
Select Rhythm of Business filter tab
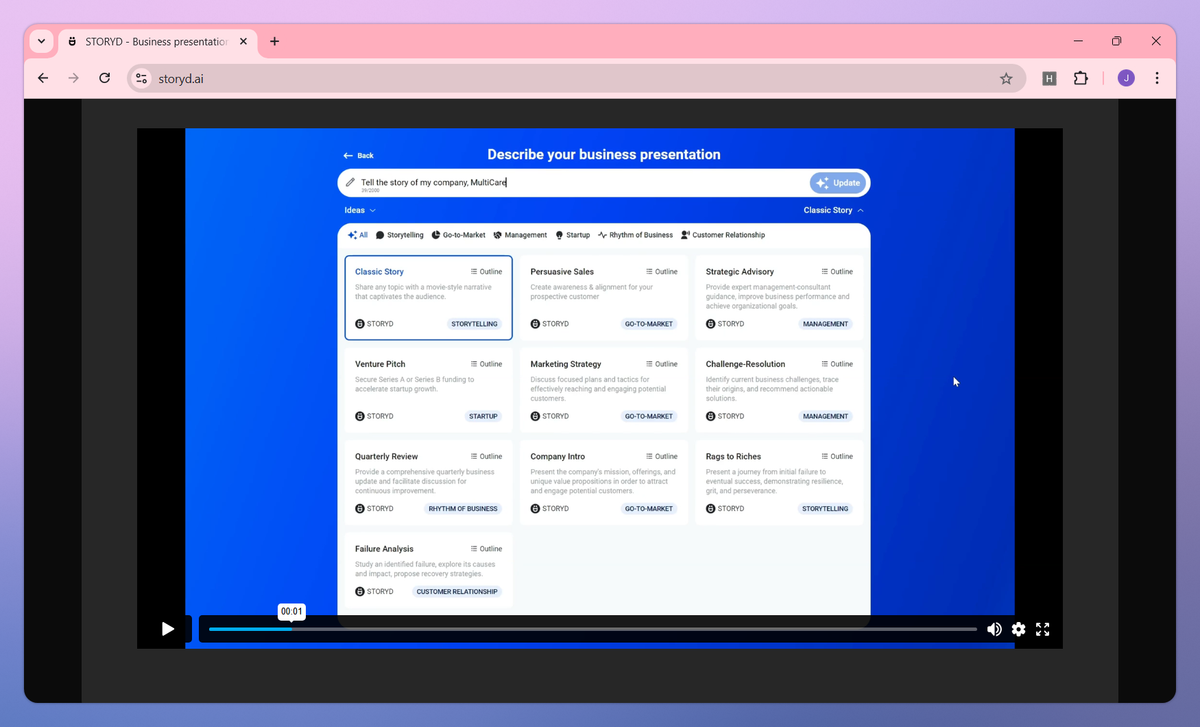[x=635, y=235]
